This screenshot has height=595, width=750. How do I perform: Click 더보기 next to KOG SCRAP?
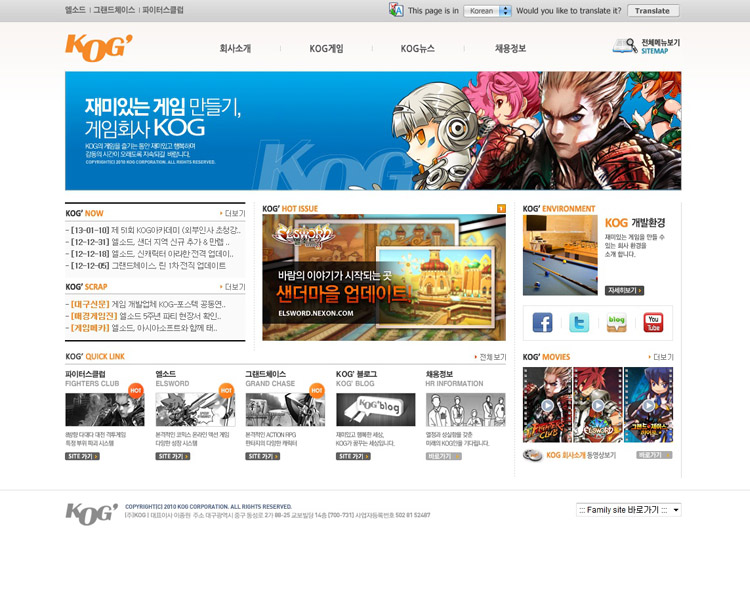(233, 287)
